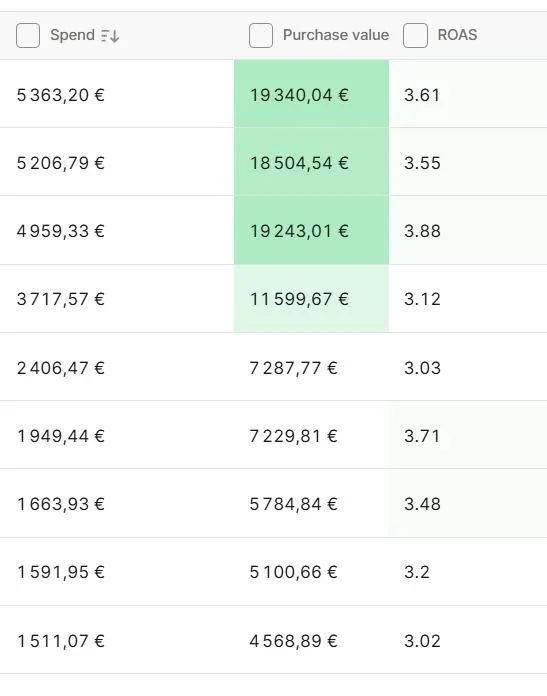Screen dimensions: 547x696
Task: Select the ROAS column header label
Action: pos(457,35)
